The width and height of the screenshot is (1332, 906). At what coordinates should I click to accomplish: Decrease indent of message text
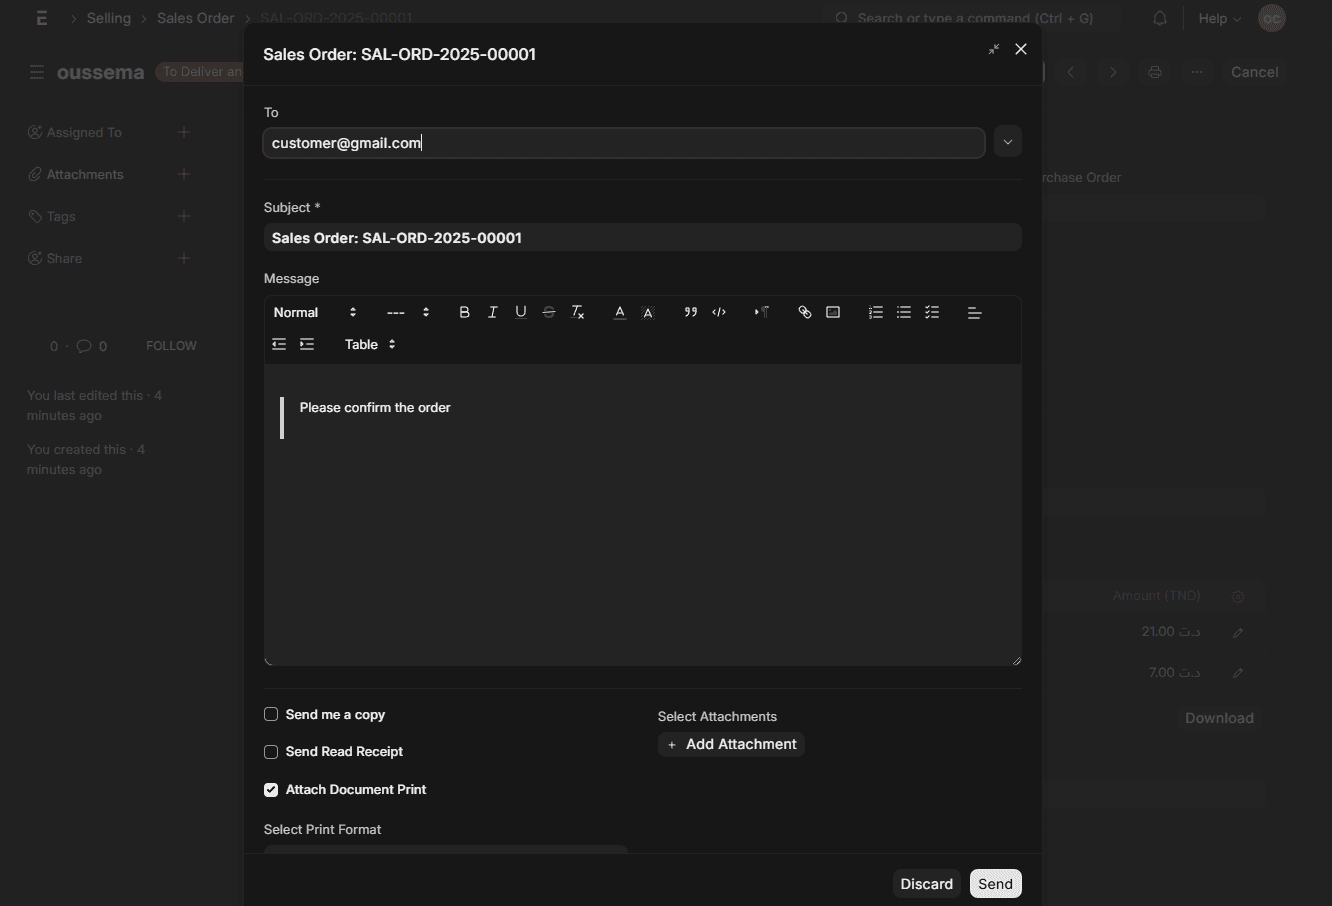pyautogui.click(x=279, y=345)
